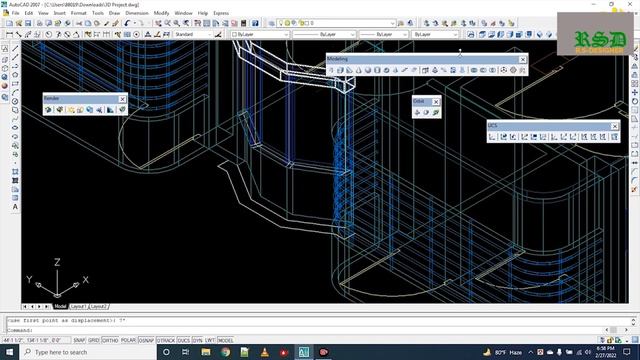The height and width of the screenshot is (360, 640).
Task: Click the first UCS toolbar icon
Action: point(492,137)
